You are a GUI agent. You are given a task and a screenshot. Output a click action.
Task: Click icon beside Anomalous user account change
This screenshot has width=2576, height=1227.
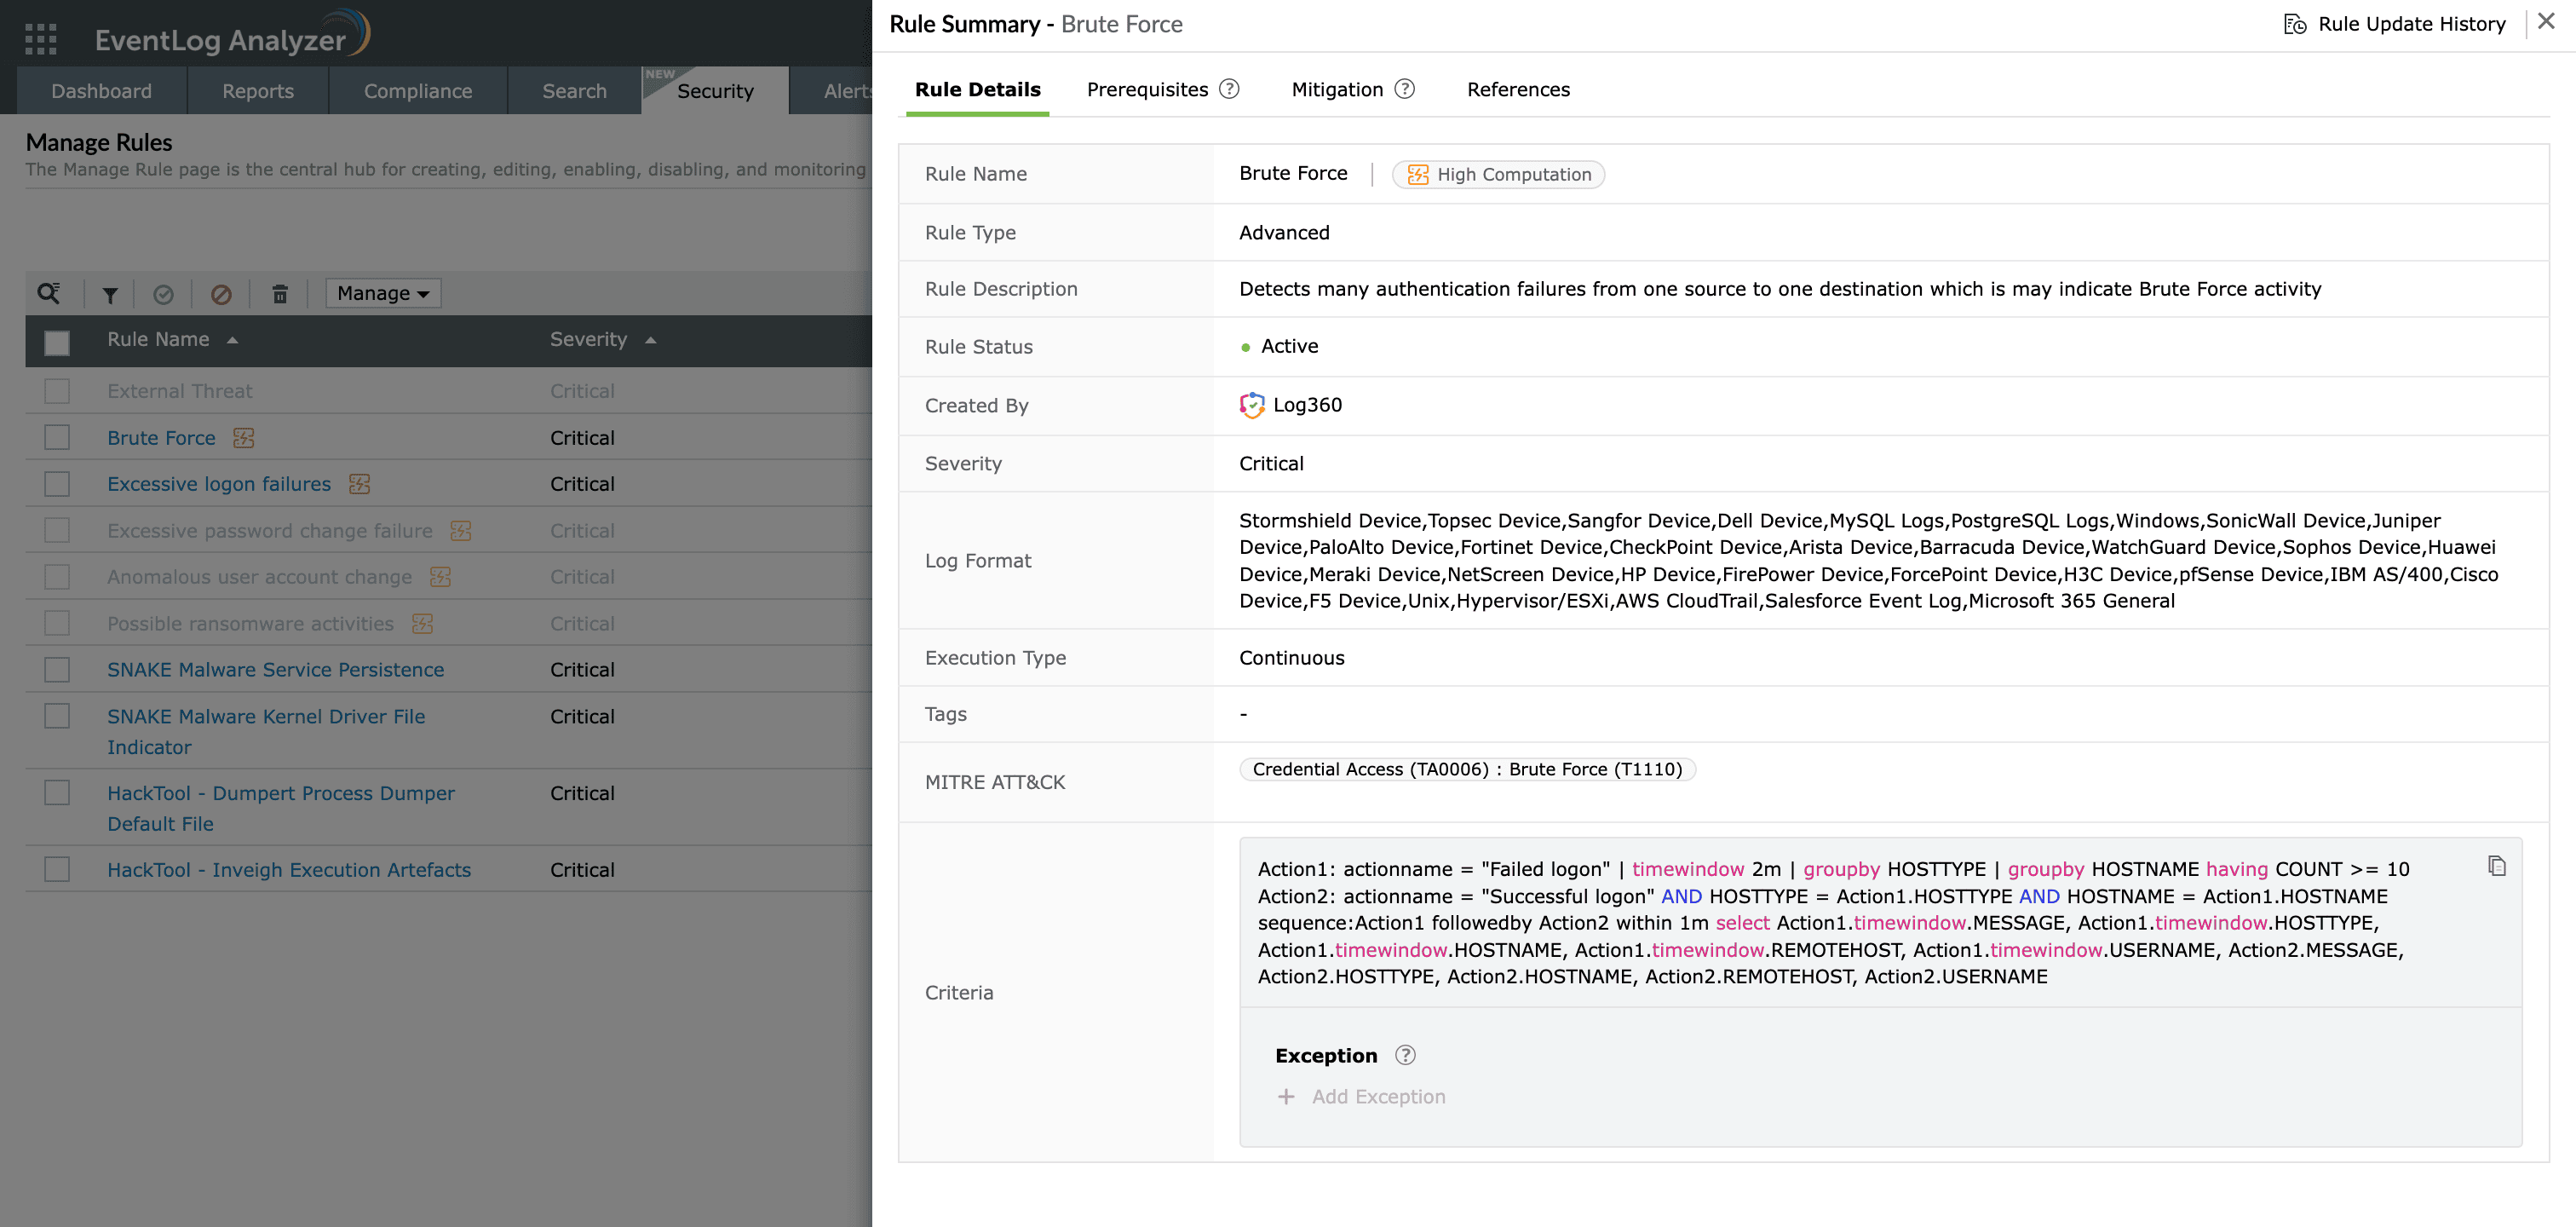tap(440, 577)
